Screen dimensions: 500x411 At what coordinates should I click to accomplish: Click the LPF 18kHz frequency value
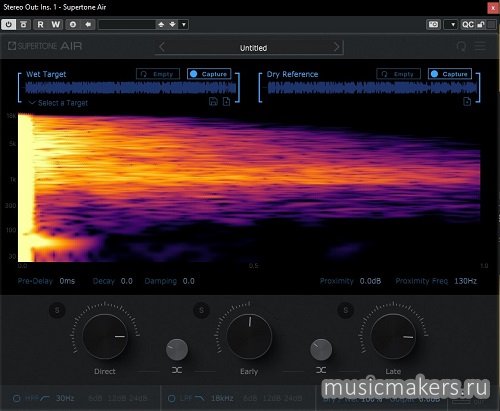(222, 398)
